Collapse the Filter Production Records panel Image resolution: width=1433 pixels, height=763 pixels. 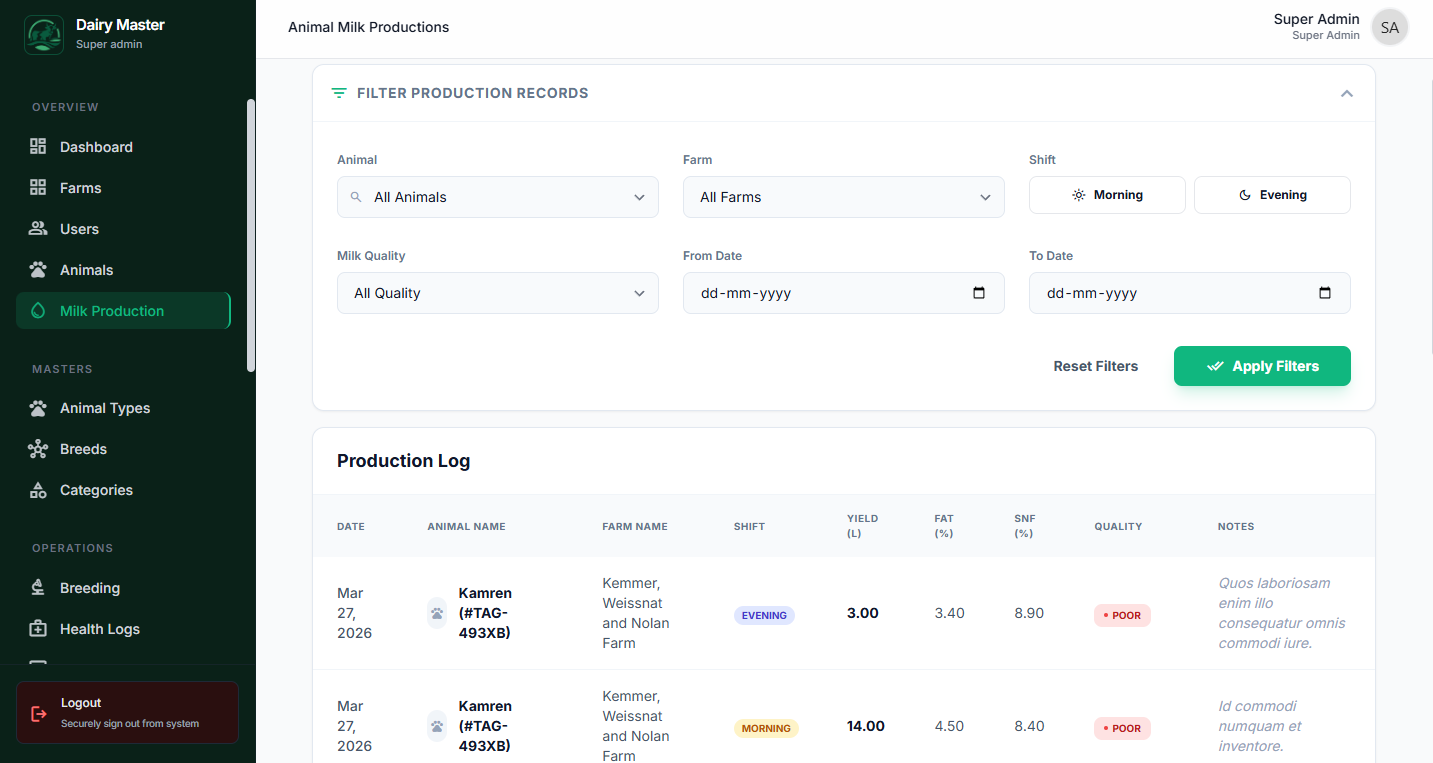pos(1346,93)
